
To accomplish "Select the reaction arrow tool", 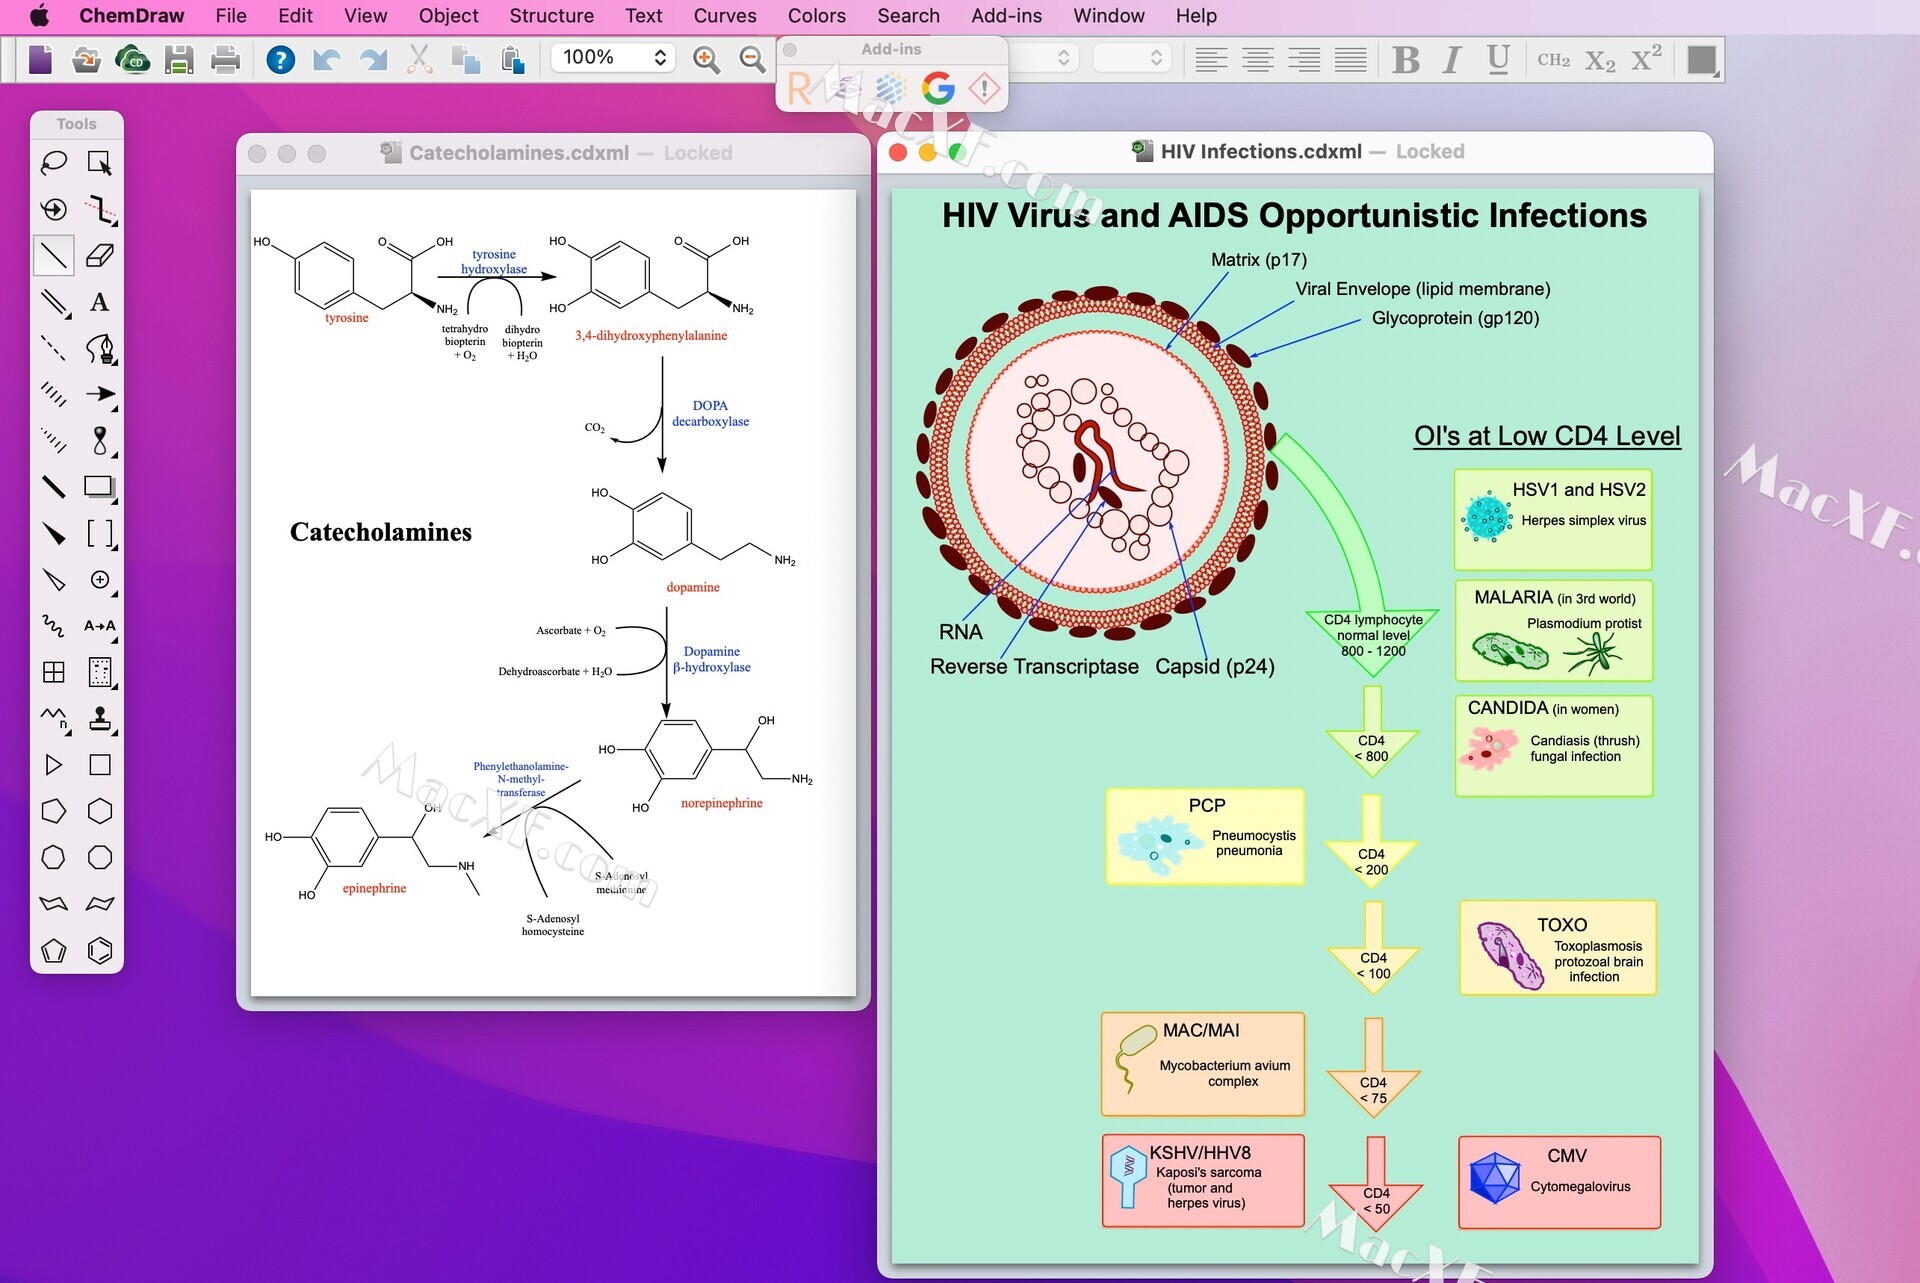I will [x=101, y=395].
